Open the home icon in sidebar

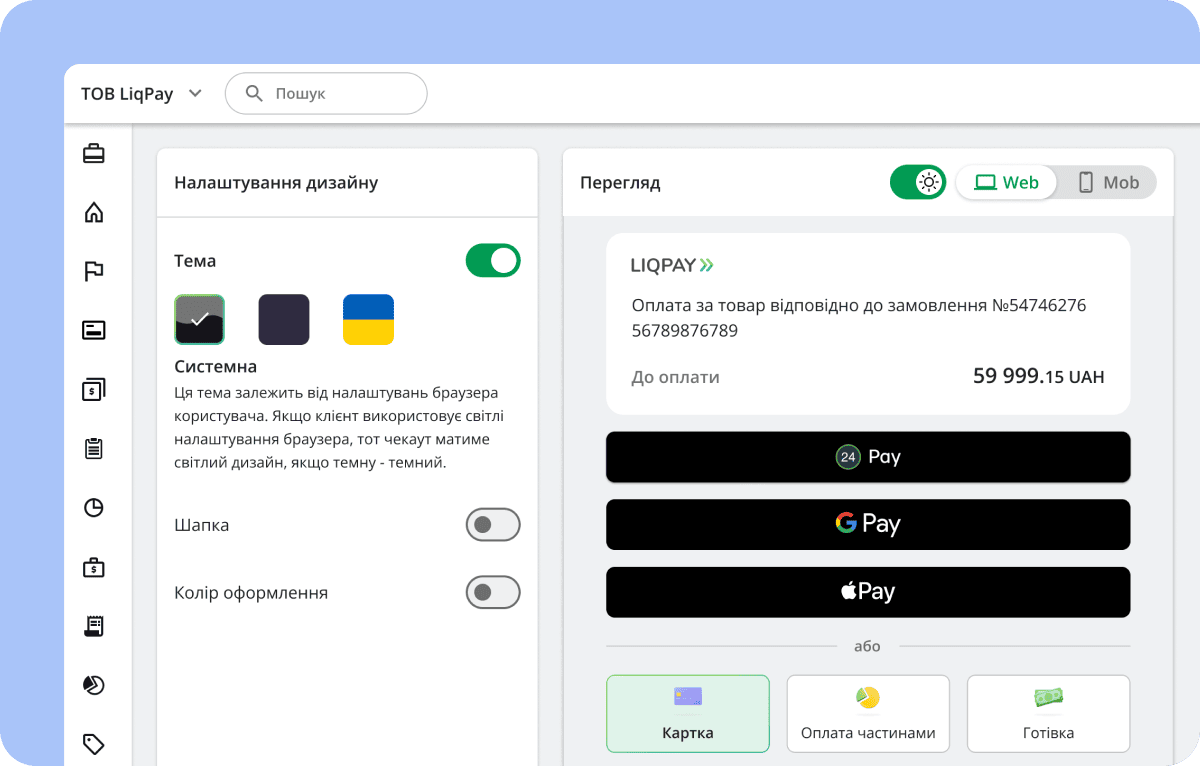(x=93, y=212)
